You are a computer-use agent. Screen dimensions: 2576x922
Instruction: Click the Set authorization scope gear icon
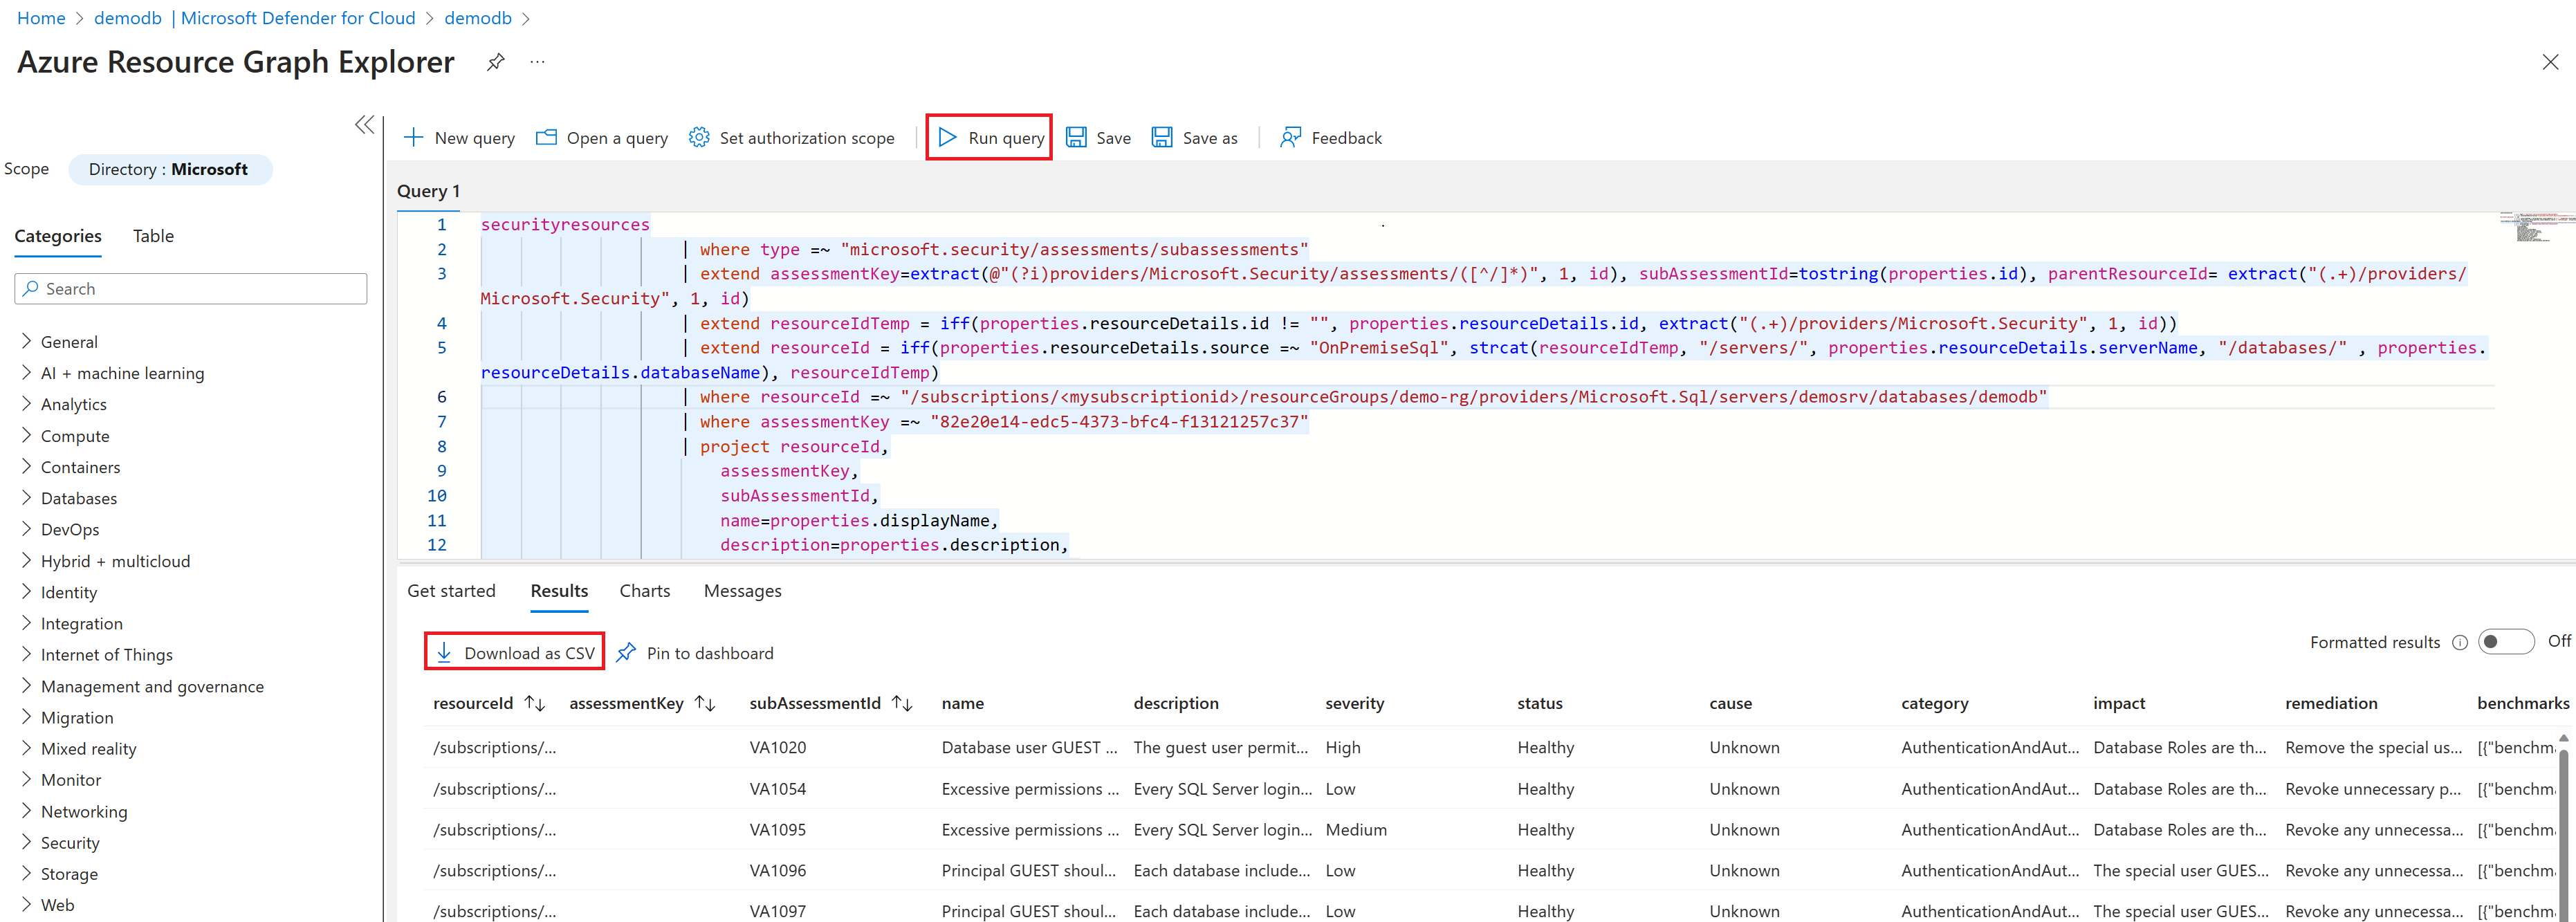point(699,137)
